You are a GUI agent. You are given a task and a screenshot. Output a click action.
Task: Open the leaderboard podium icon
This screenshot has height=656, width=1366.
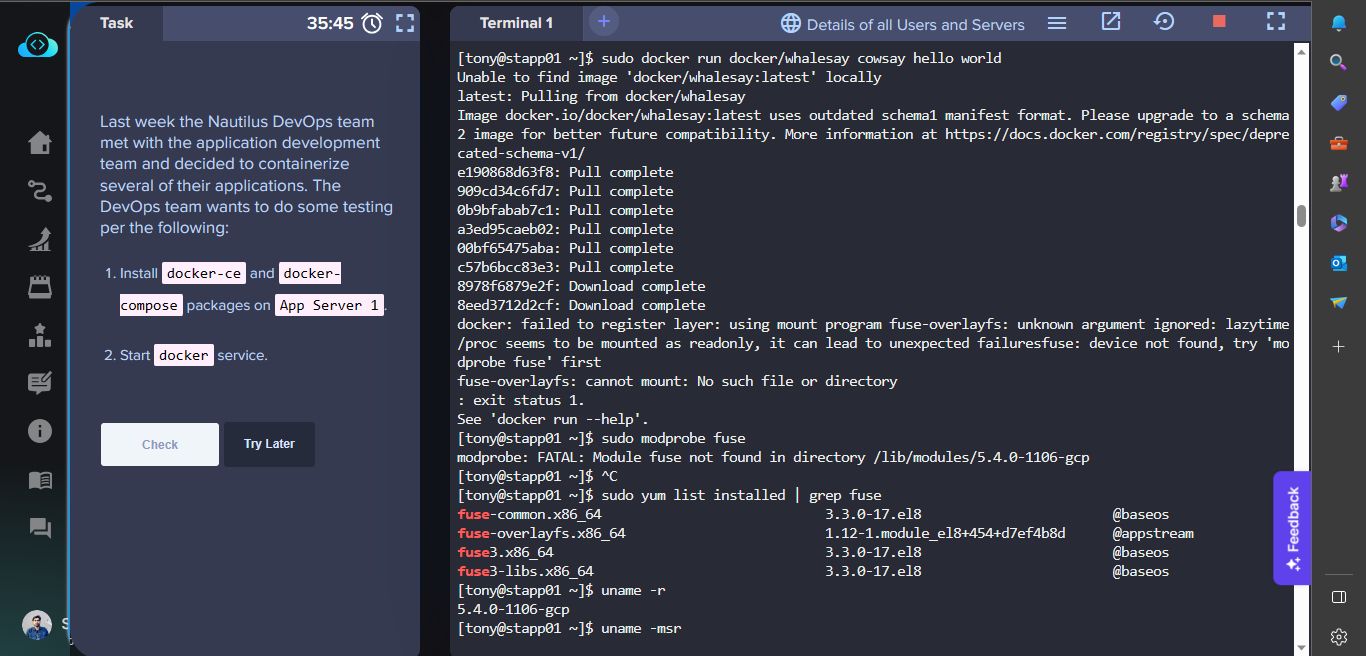(x=40, y=336)
